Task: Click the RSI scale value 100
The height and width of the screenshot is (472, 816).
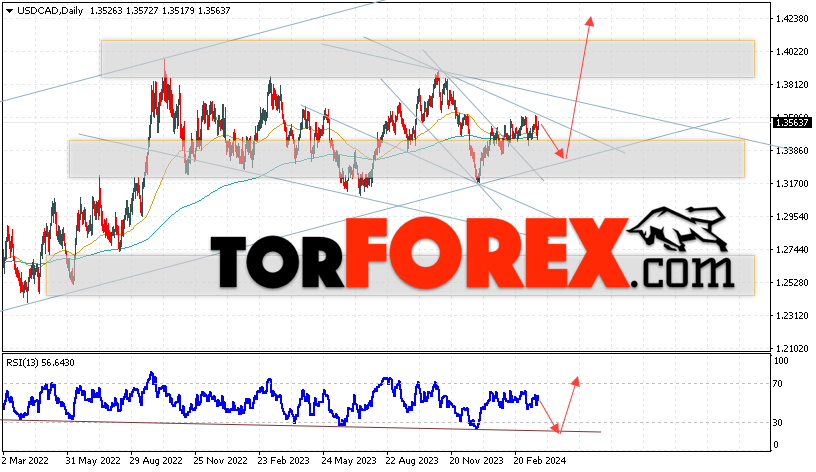Action: coord(781,361)
